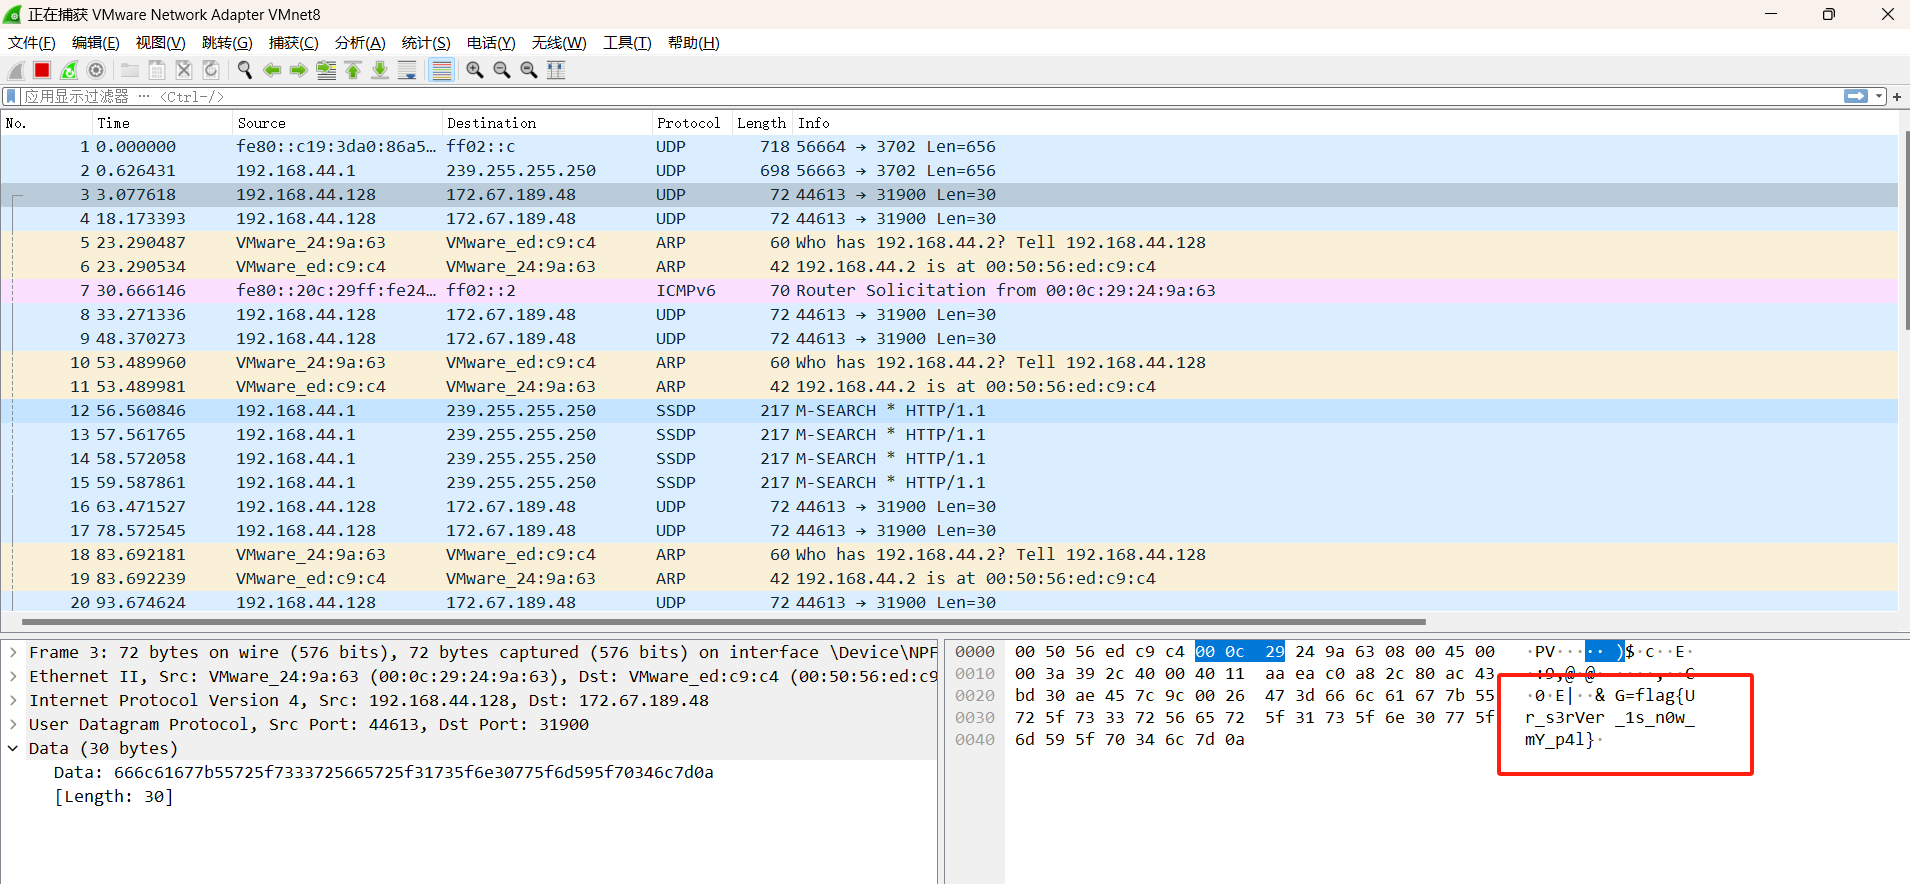Click the display filter input field
The image size is (1910, 884).
[930, 96]
